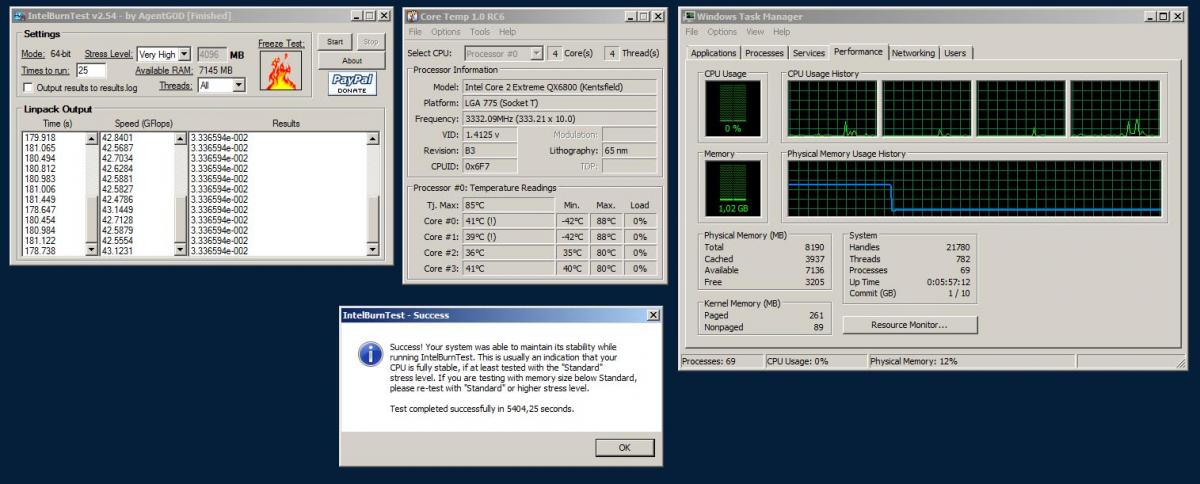Click the first CPU Usage History graph
The width and height of the screenshot is (1200, 484).
point(832,108)
